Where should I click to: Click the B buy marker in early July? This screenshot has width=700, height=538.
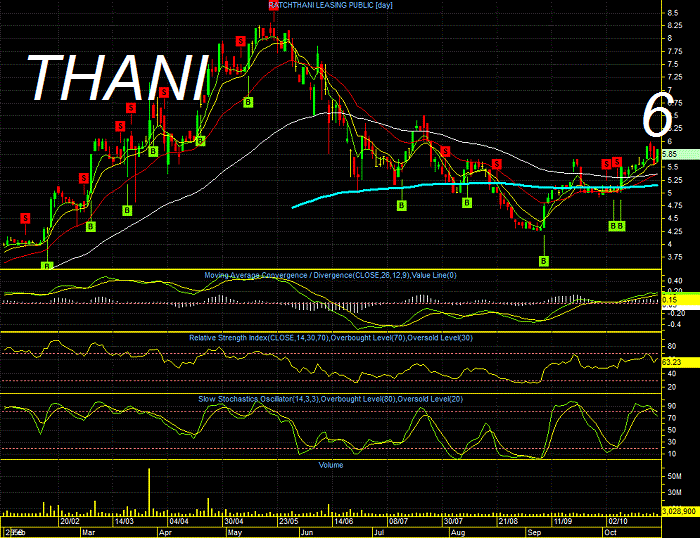point(402,205)
